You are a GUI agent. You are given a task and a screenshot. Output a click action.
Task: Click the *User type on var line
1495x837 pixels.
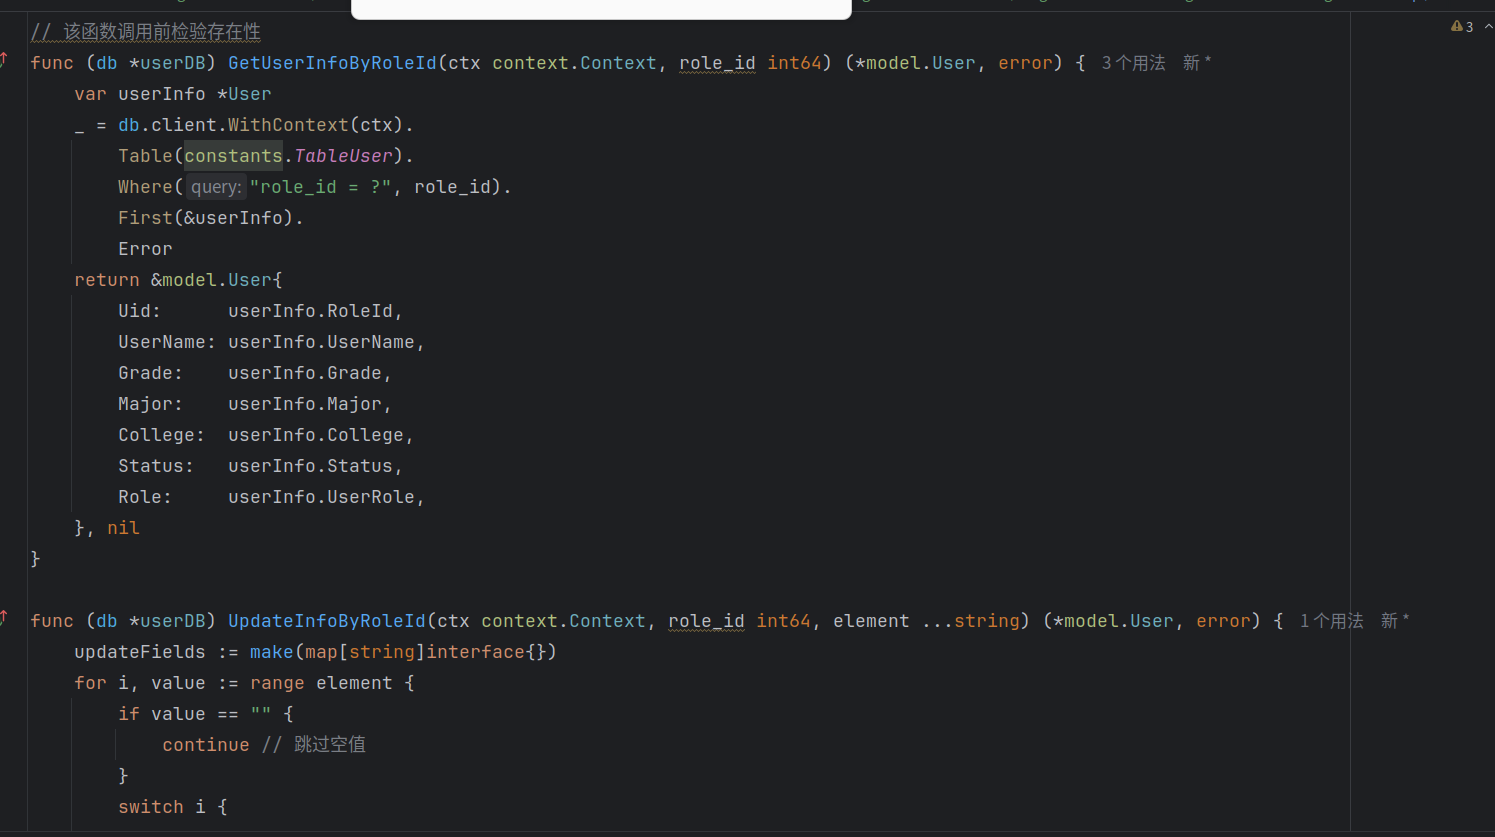tap(244, 94)
